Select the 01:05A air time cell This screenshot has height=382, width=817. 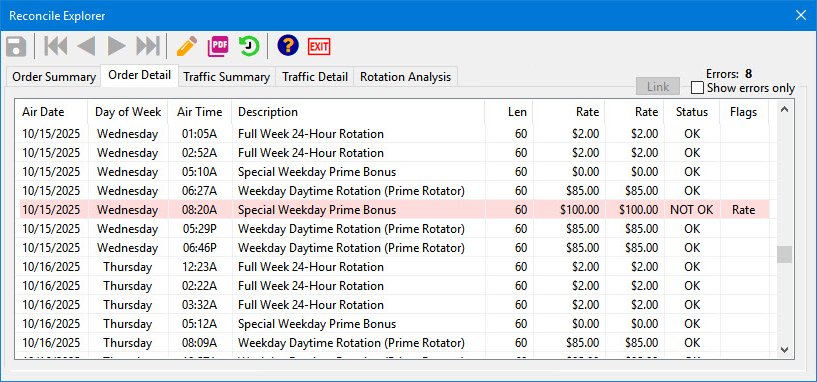pos(200,134)
